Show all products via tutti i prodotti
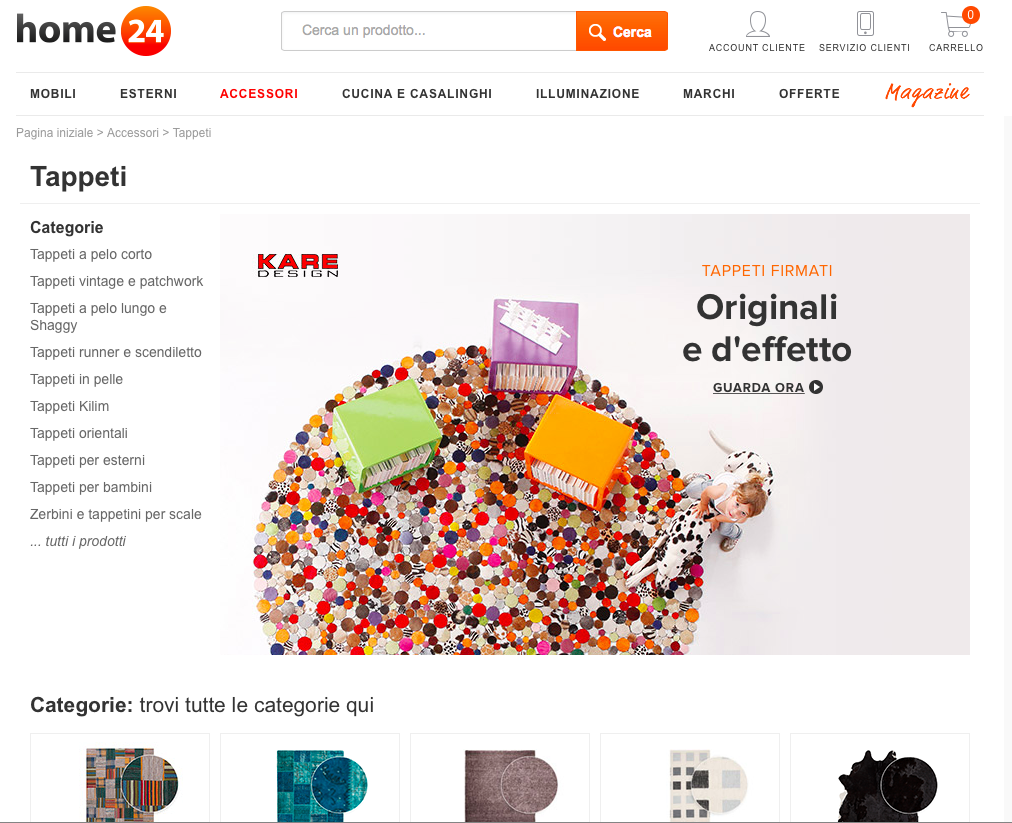This screenshot has width=1012, height=823. tap(78, 542)
